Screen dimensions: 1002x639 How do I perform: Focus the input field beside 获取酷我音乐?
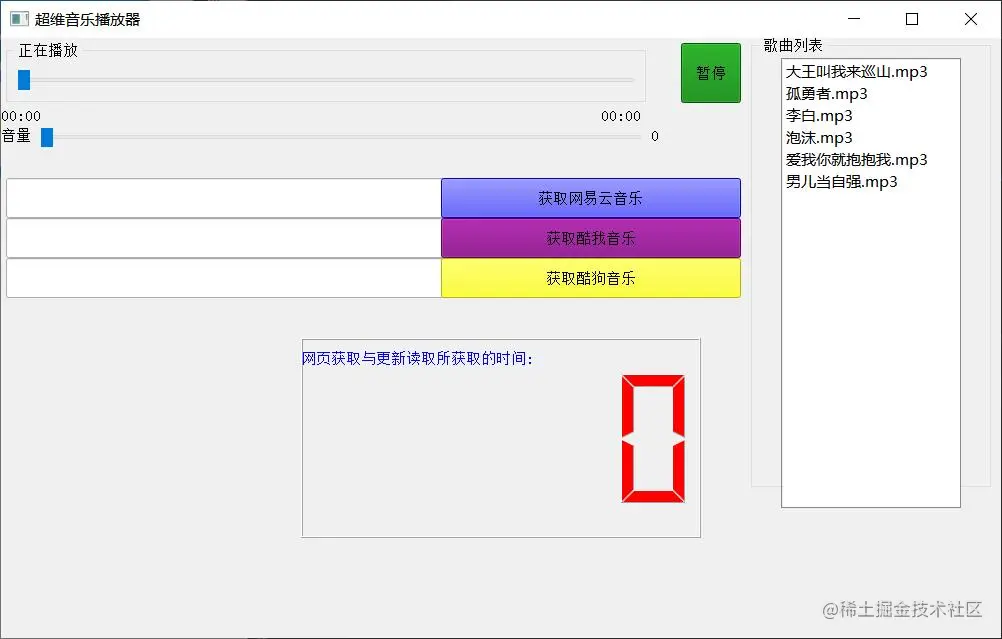(224, 238)
